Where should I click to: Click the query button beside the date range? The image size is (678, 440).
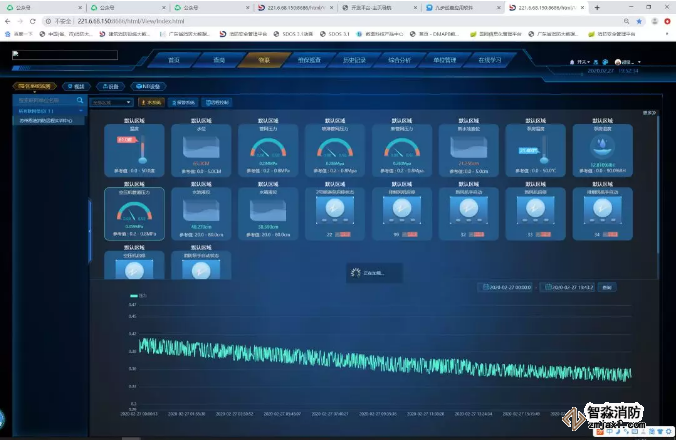(x=608, y=287)
